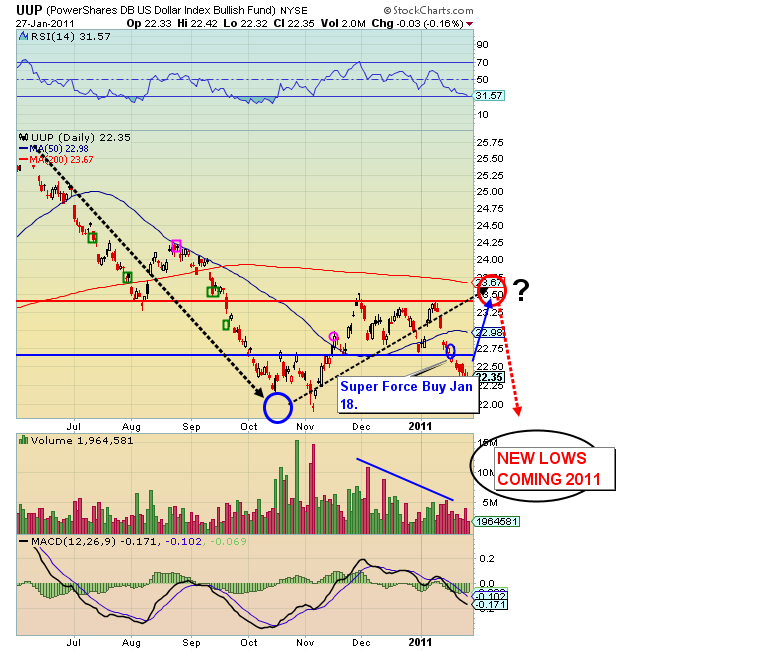This screenshot has height=651, width=770.
Task: Click the 5M volume axis label
Action: (490, 503)
